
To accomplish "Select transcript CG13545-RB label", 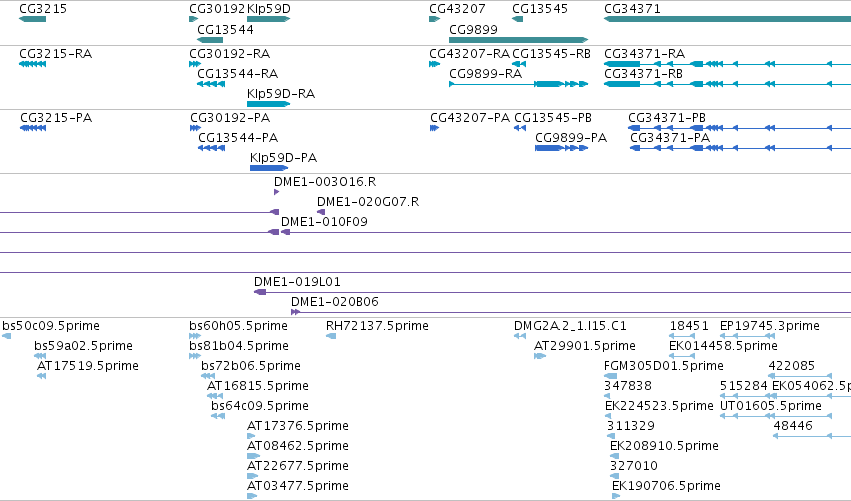I will [x=551, y=54].
